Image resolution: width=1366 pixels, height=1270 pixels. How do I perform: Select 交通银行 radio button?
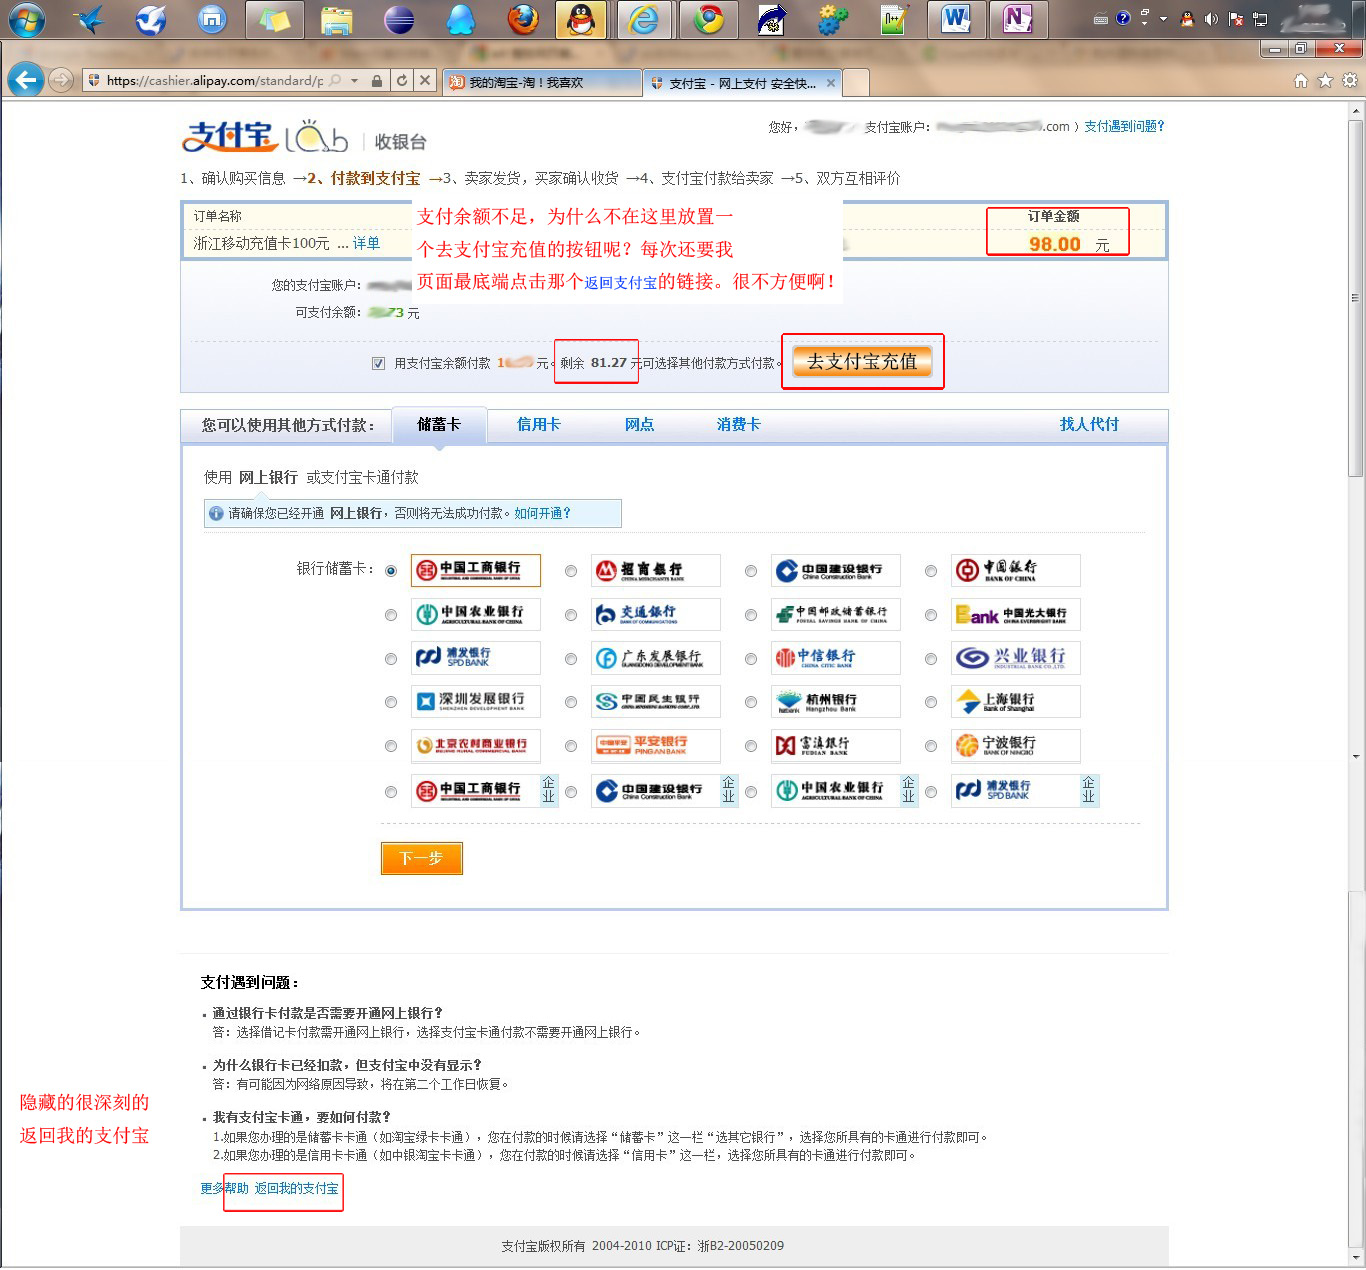(x=571, y=615)
